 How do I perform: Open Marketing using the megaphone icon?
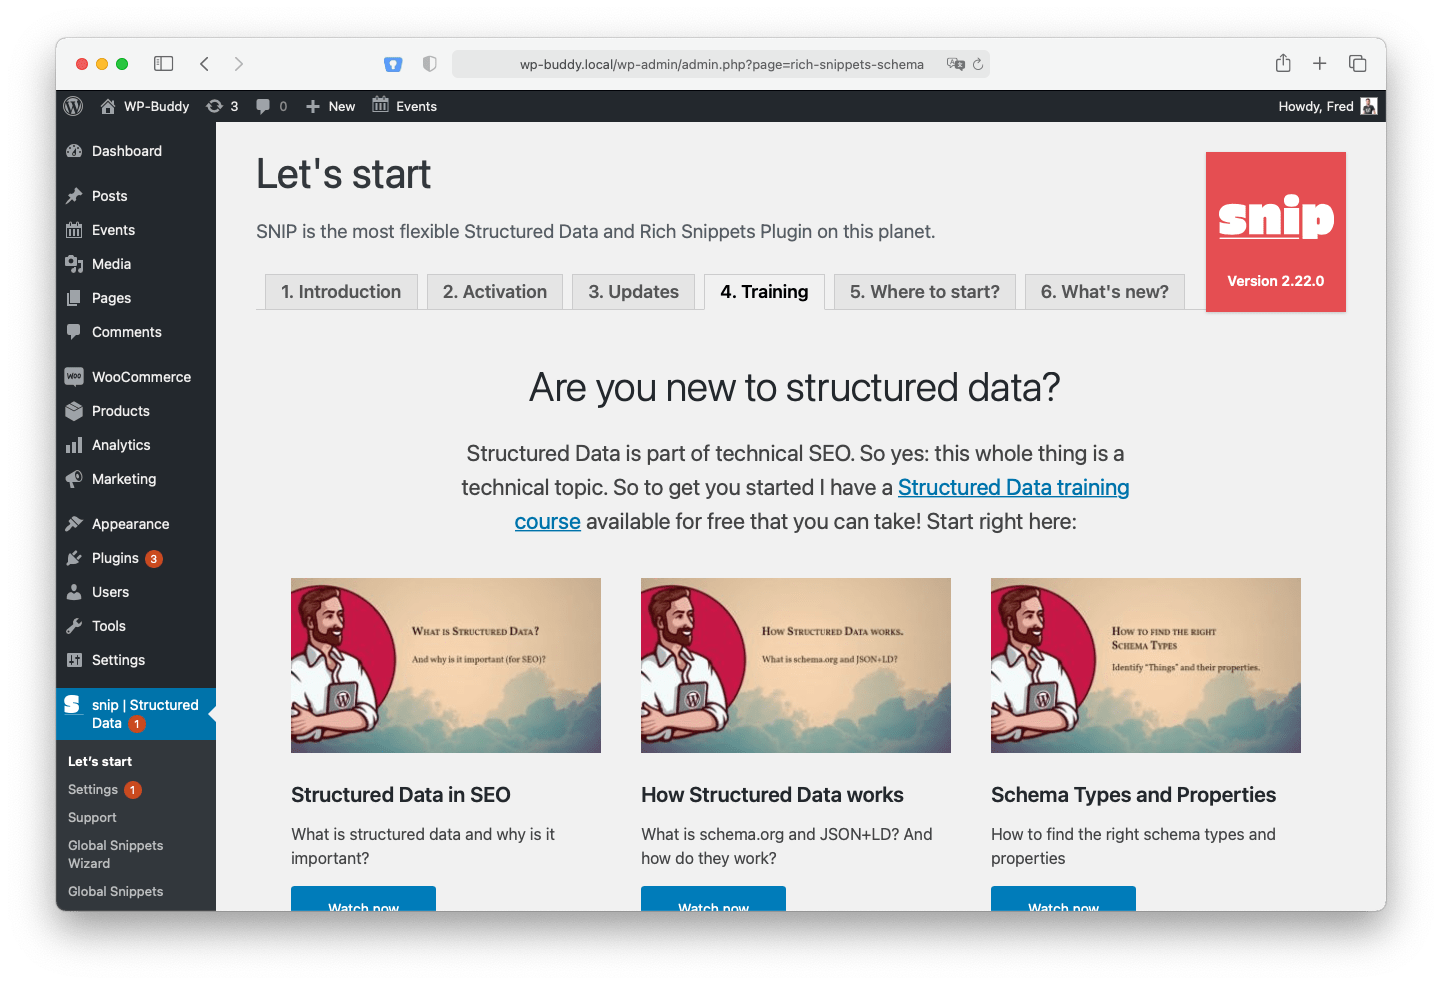click(x=75, y=479)
